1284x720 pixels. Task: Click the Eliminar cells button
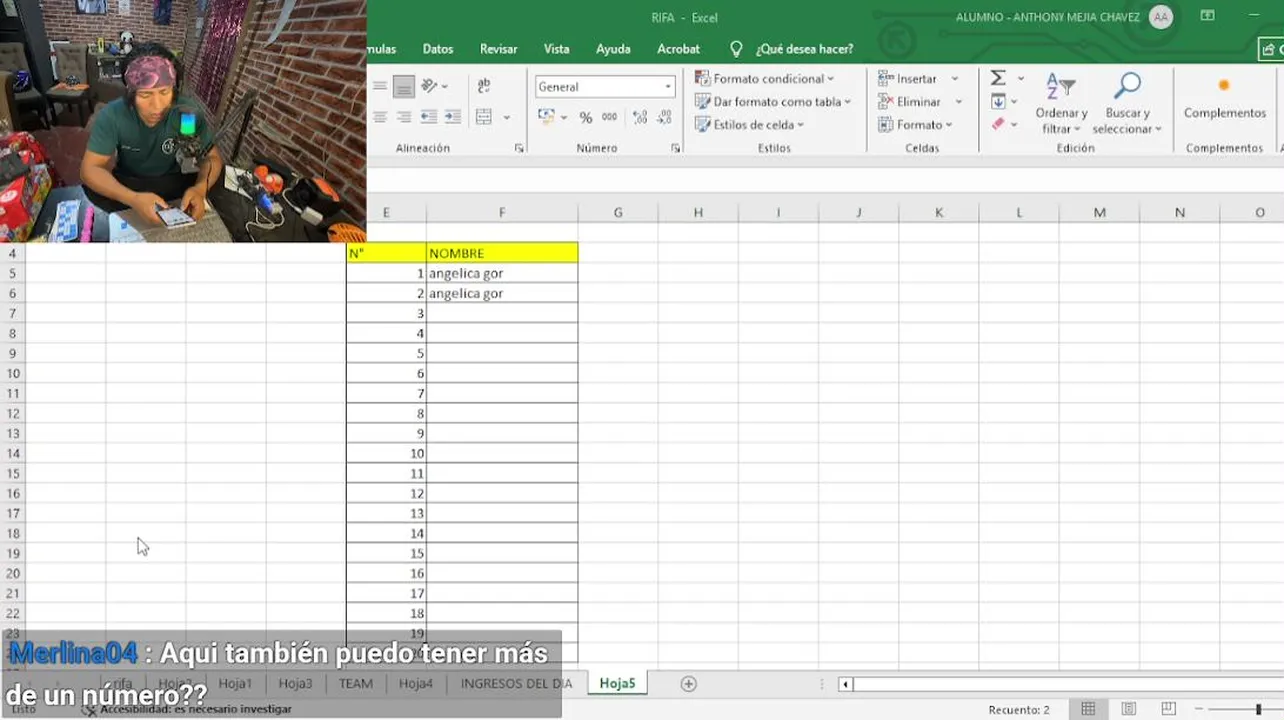[x=910, y=102]
